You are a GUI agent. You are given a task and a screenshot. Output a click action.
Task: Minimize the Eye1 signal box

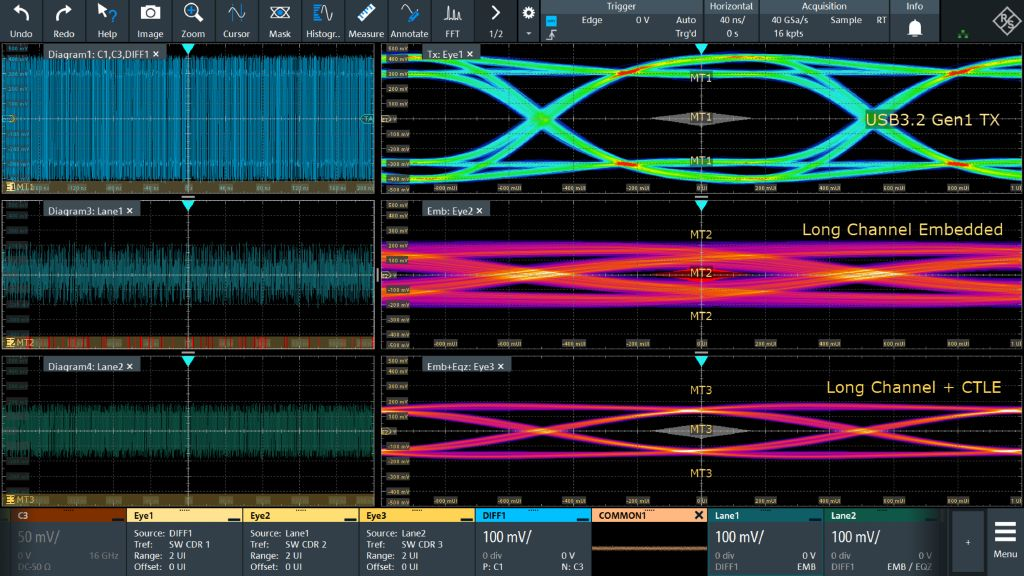click(x=233, y=517)
